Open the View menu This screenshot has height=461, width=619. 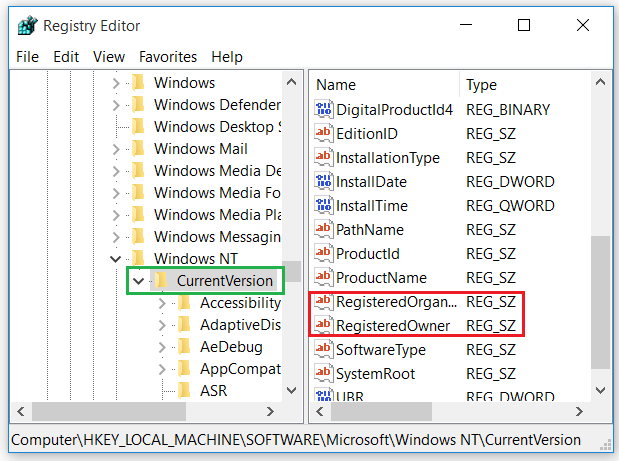[109, 57]
